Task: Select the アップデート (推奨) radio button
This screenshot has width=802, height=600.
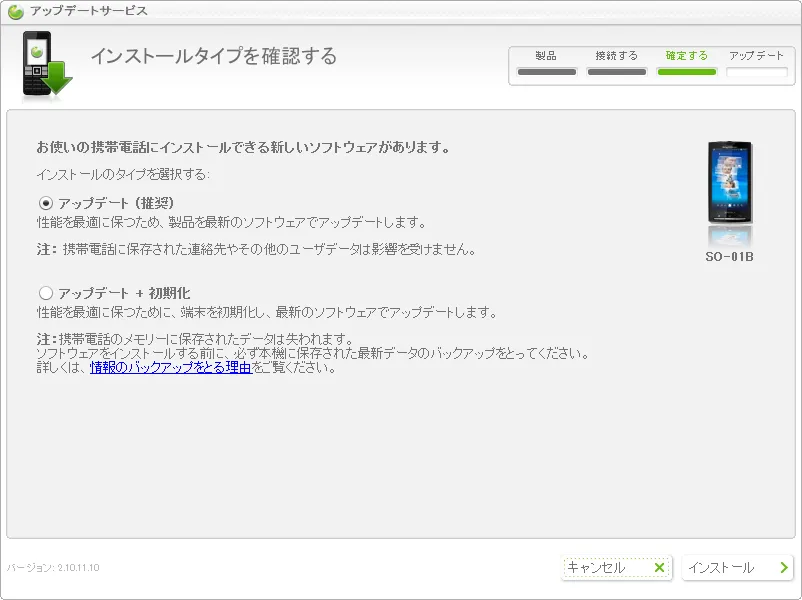Action: point(45,203)
